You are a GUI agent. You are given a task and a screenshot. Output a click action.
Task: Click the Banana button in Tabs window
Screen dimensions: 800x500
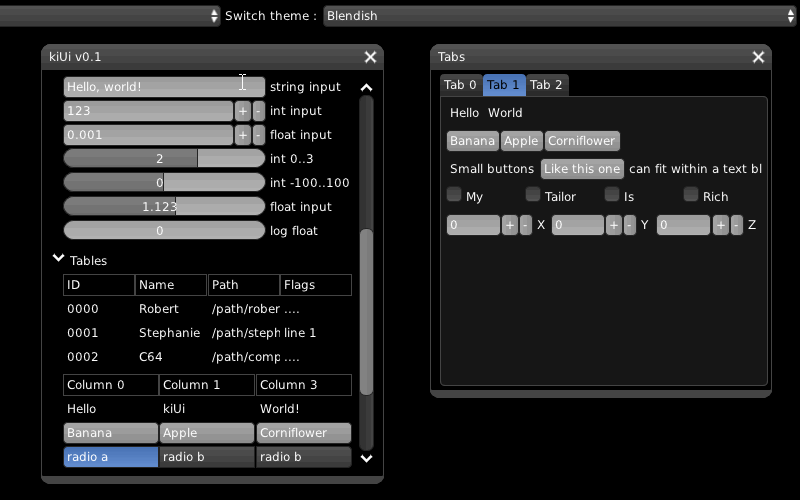pyautogui.click(x=472, y=141)
